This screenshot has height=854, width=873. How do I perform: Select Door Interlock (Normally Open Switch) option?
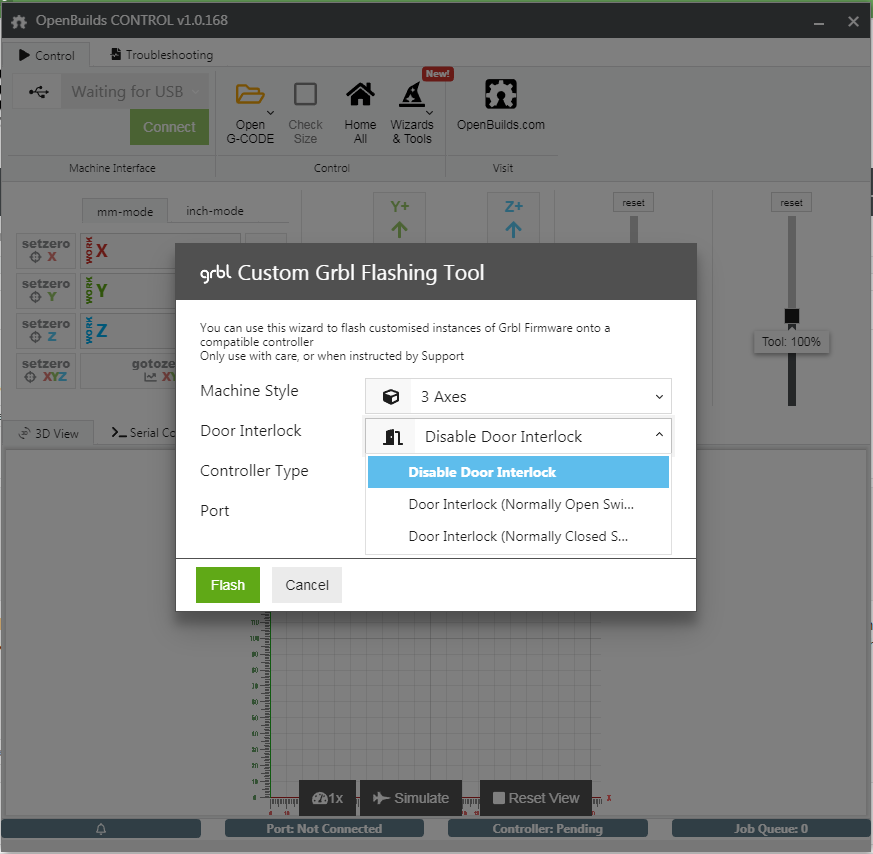coord(520,504)
